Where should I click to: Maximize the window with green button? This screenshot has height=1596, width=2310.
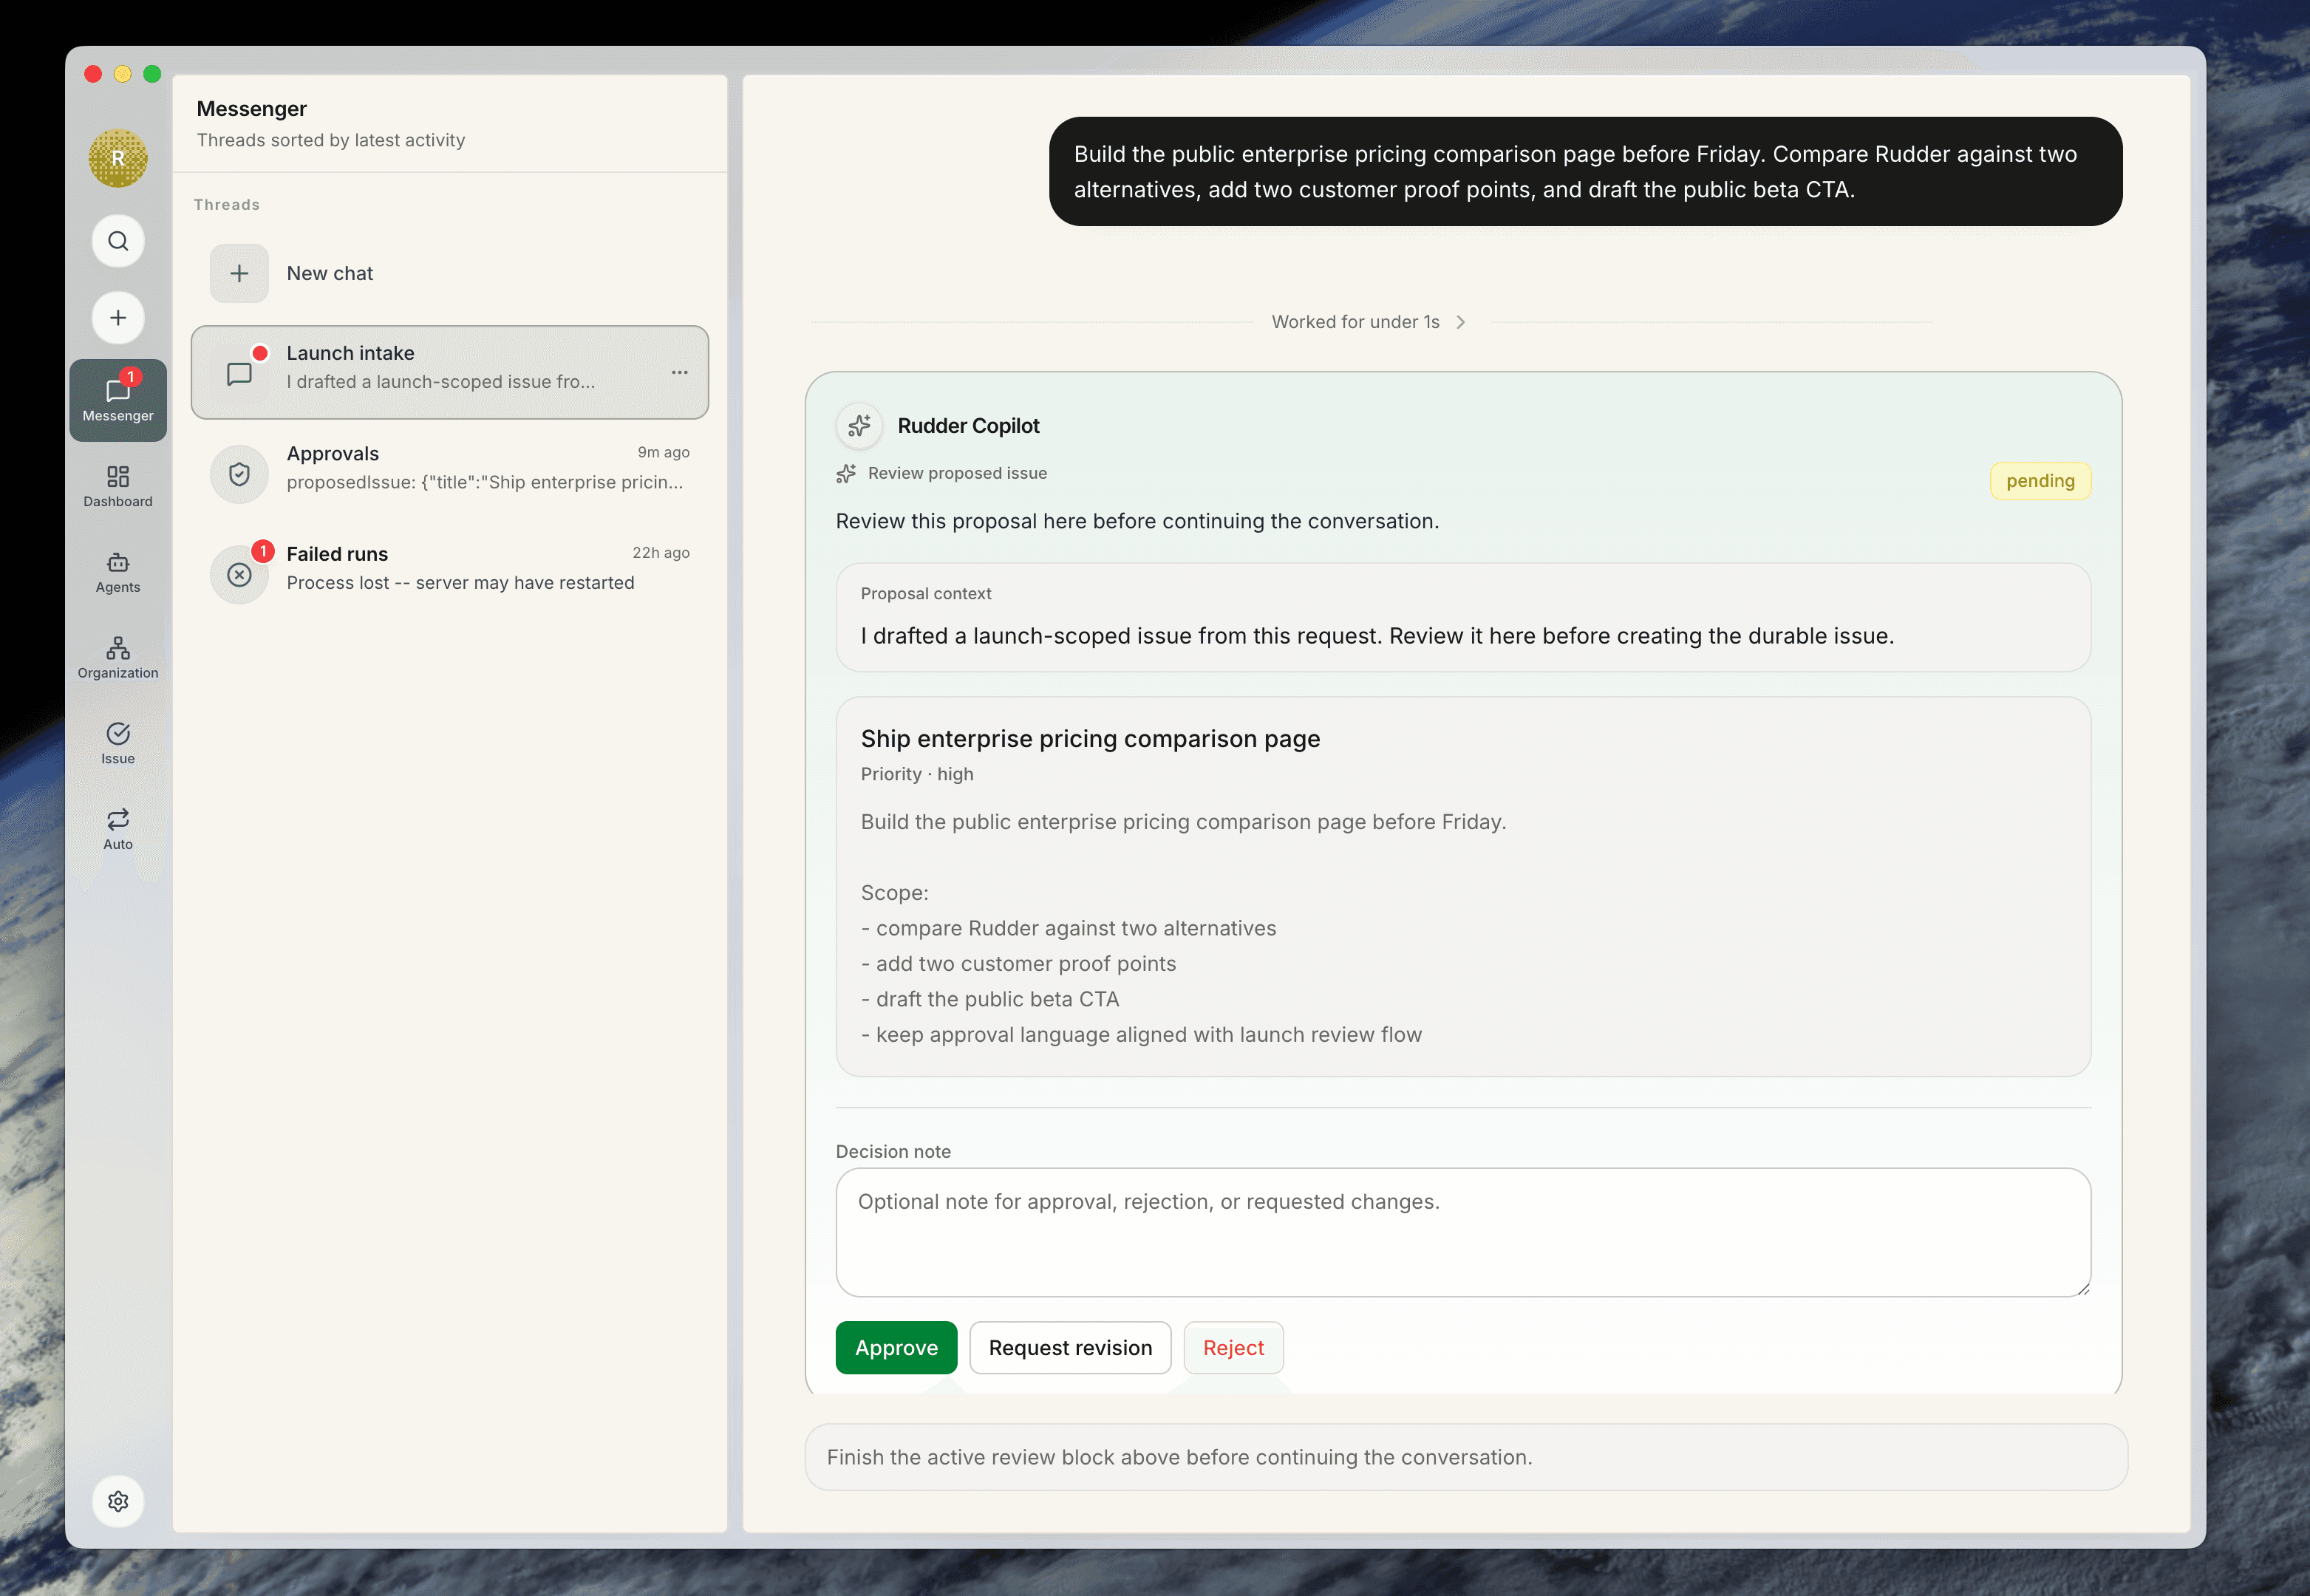[152, 74]
